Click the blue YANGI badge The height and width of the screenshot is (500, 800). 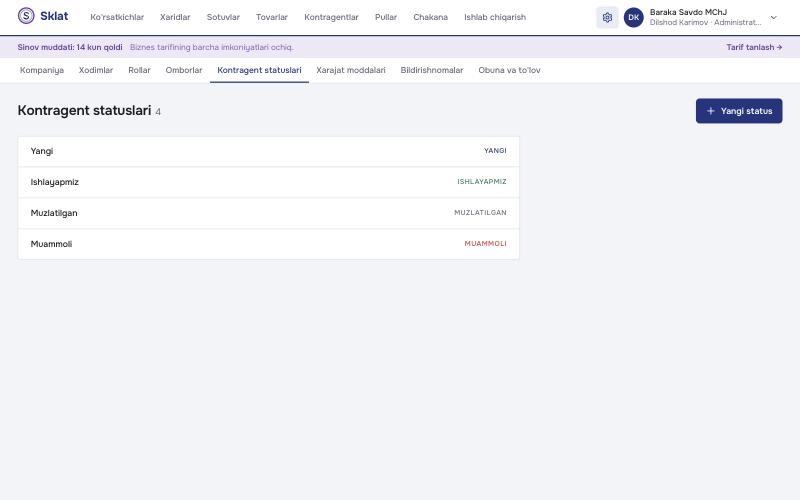[x=495, y=151]
